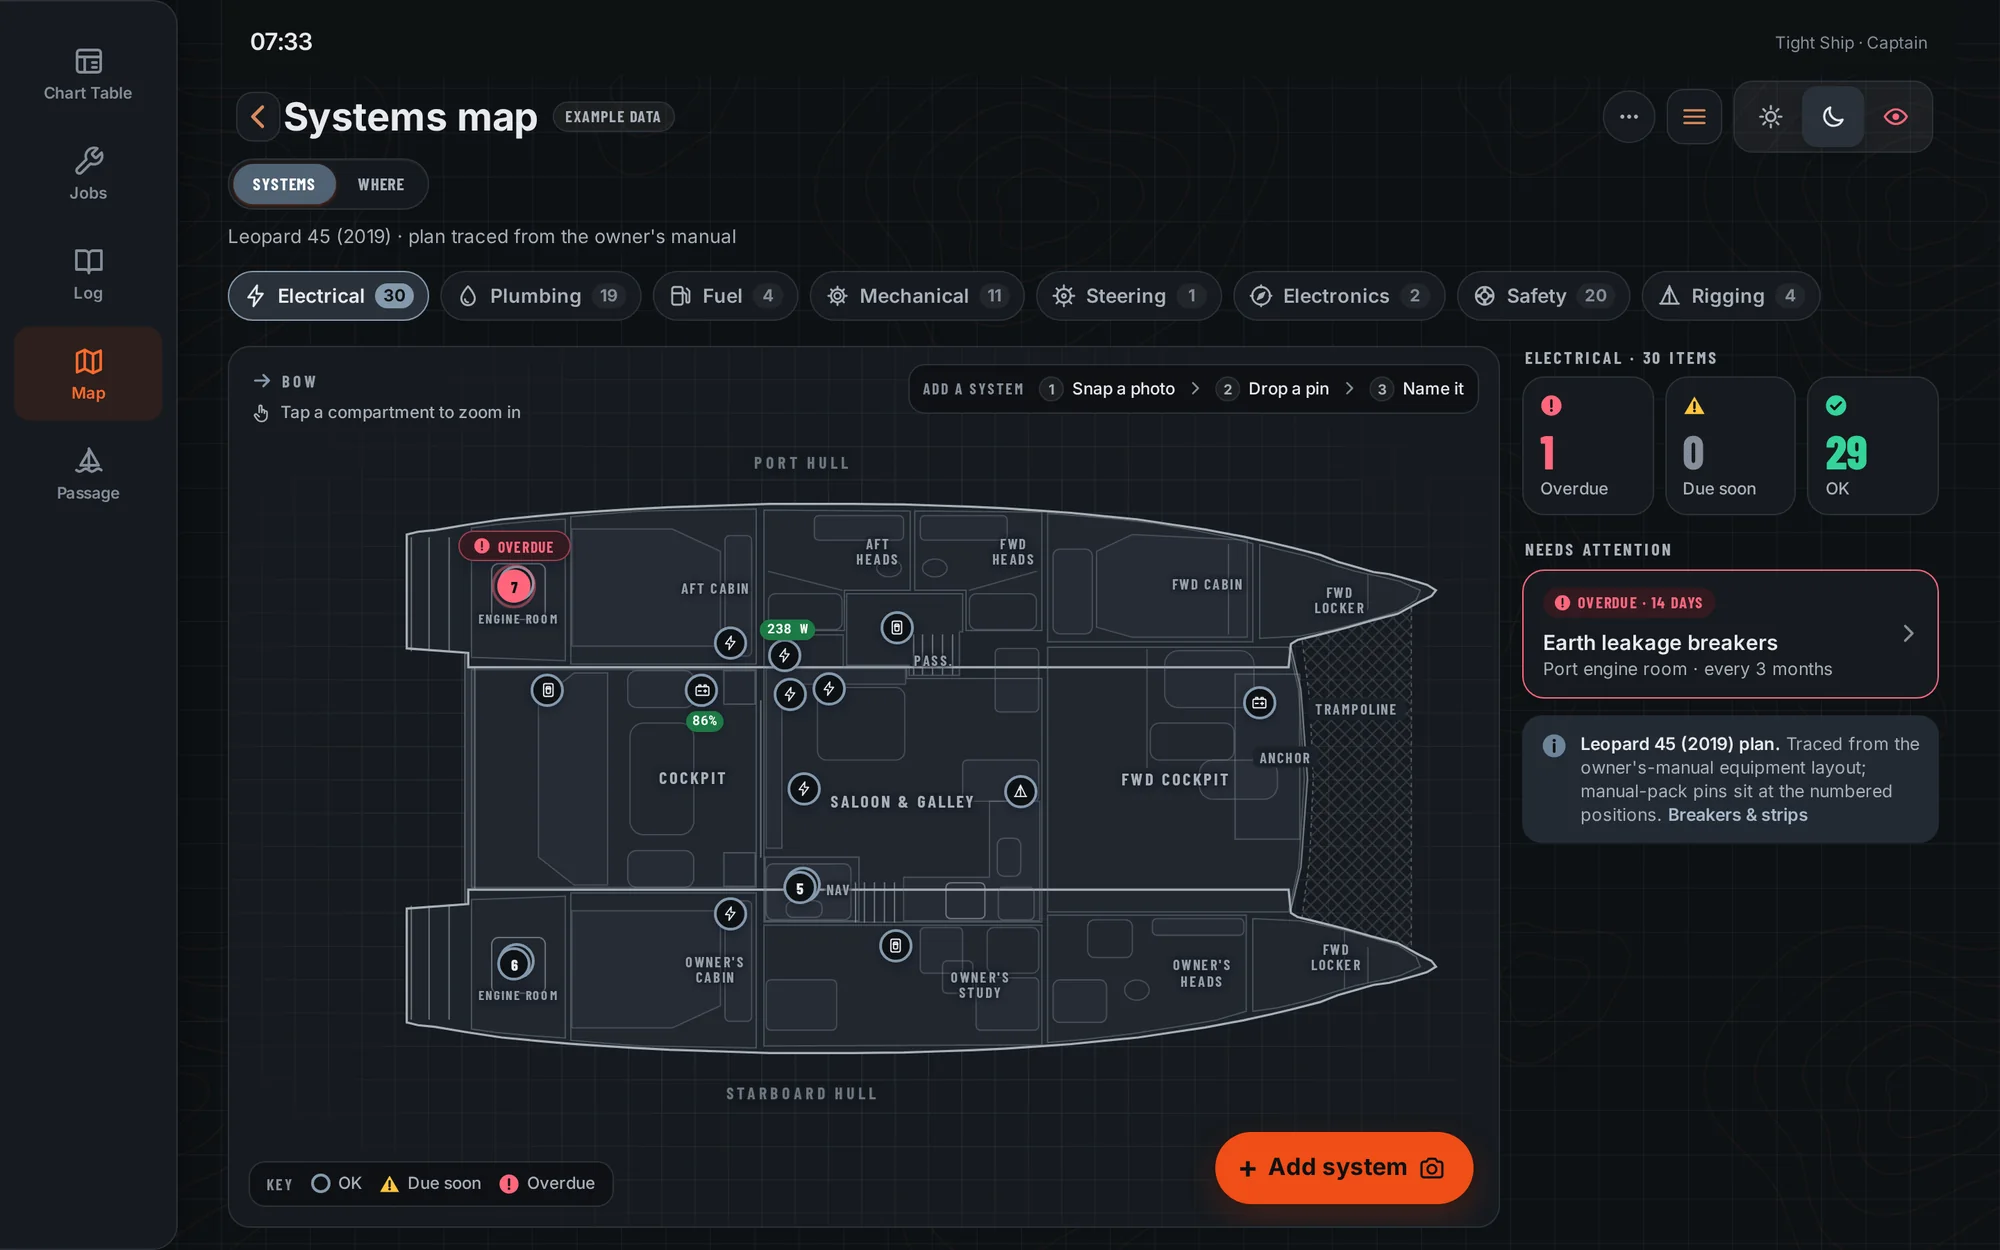Screen dimensions: 2000x1250
Task: Filter by the Electronics category
Action: [1339, 296]
